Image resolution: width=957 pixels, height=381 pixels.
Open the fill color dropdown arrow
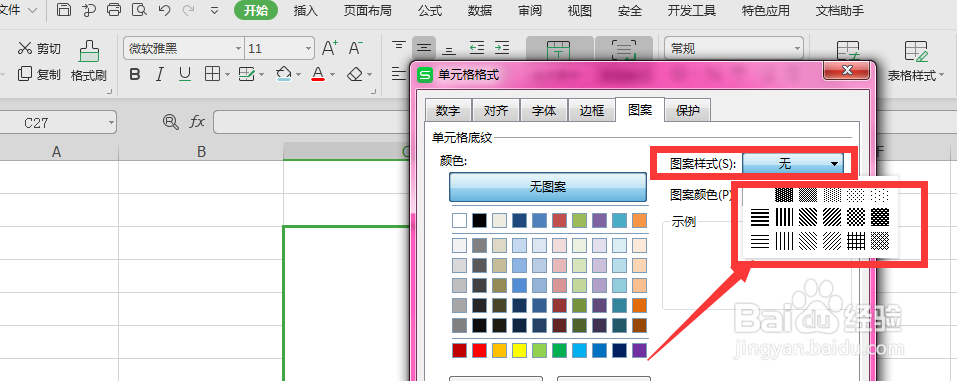click(298, 75)
